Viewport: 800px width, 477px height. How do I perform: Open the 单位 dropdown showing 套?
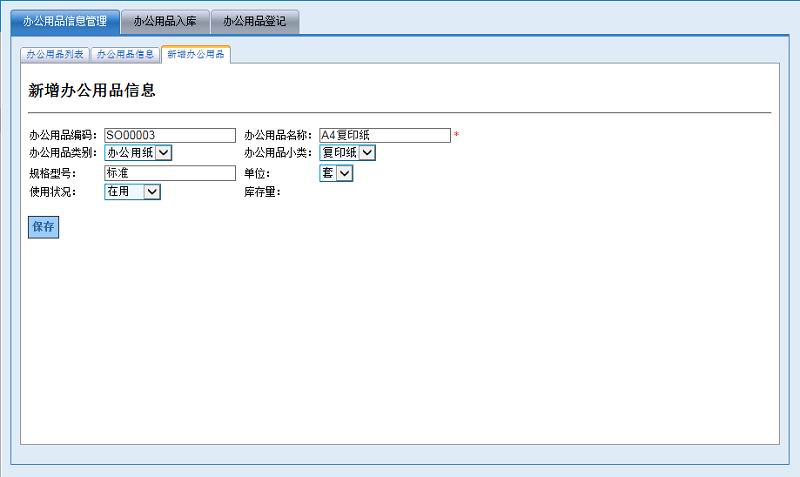pos(336,173)
